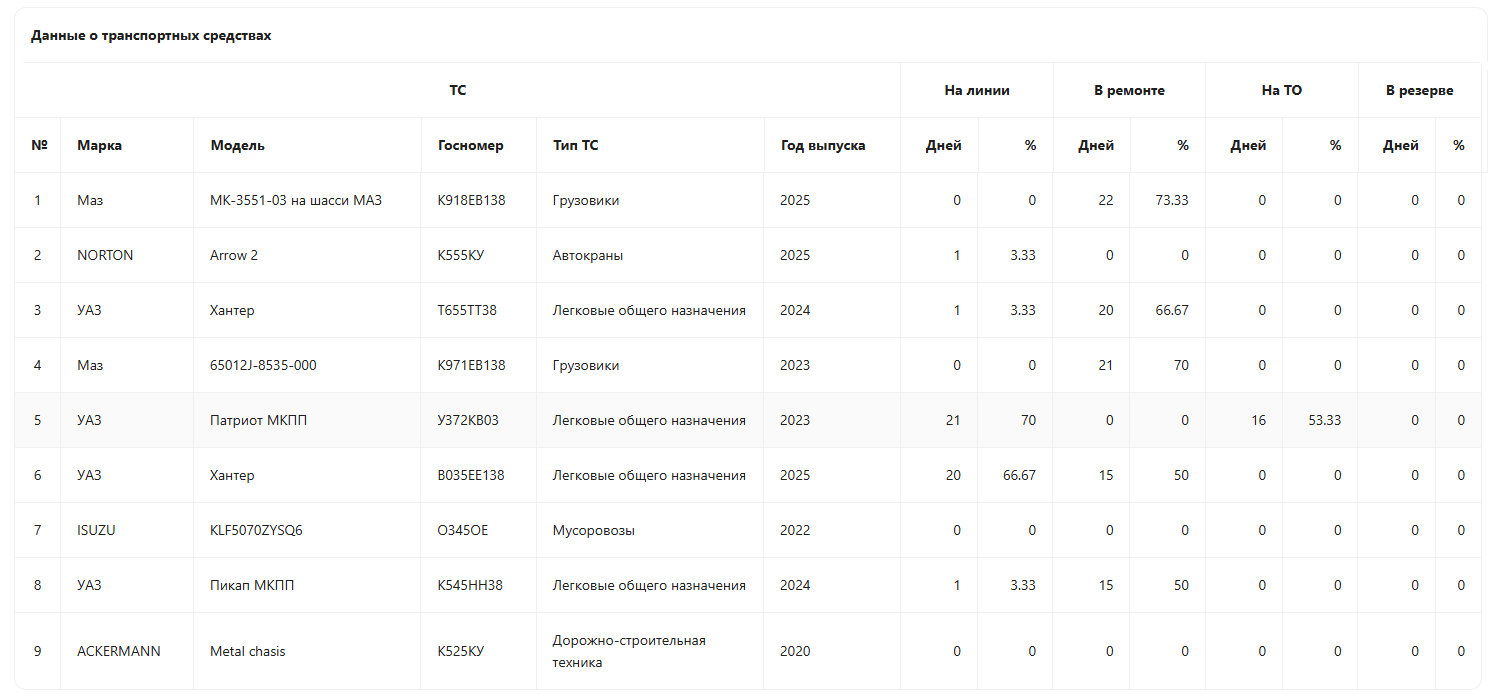Click the Модель column header
This screenshot has height=699, width=1494.
pyautogui.click(x=237, y=145)
